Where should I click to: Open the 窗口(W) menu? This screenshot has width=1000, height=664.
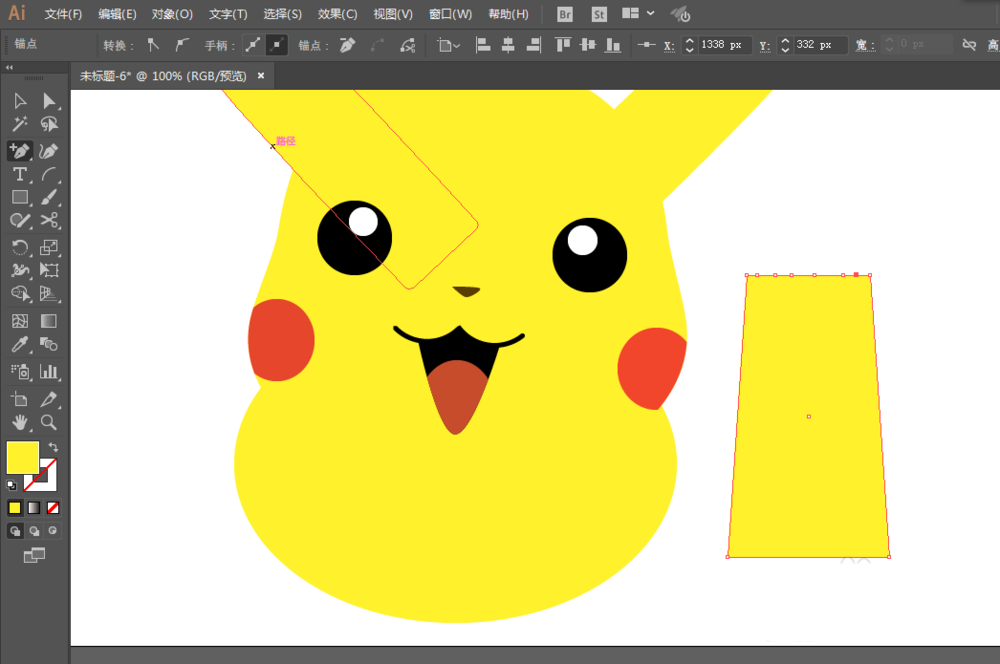click(x=450, y=14)
